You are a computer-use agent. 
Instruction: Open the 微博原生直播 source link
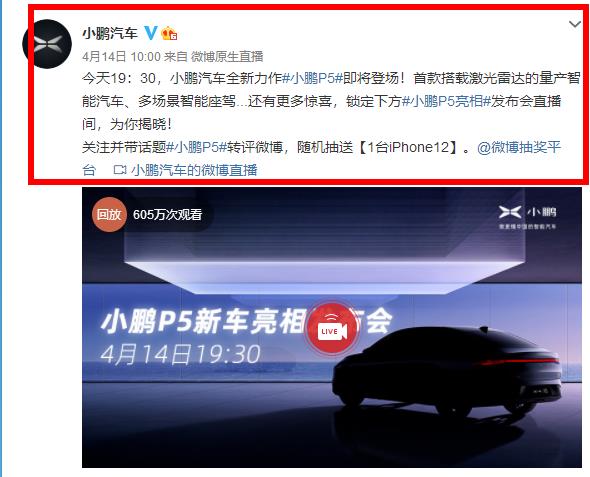point(227,57)
